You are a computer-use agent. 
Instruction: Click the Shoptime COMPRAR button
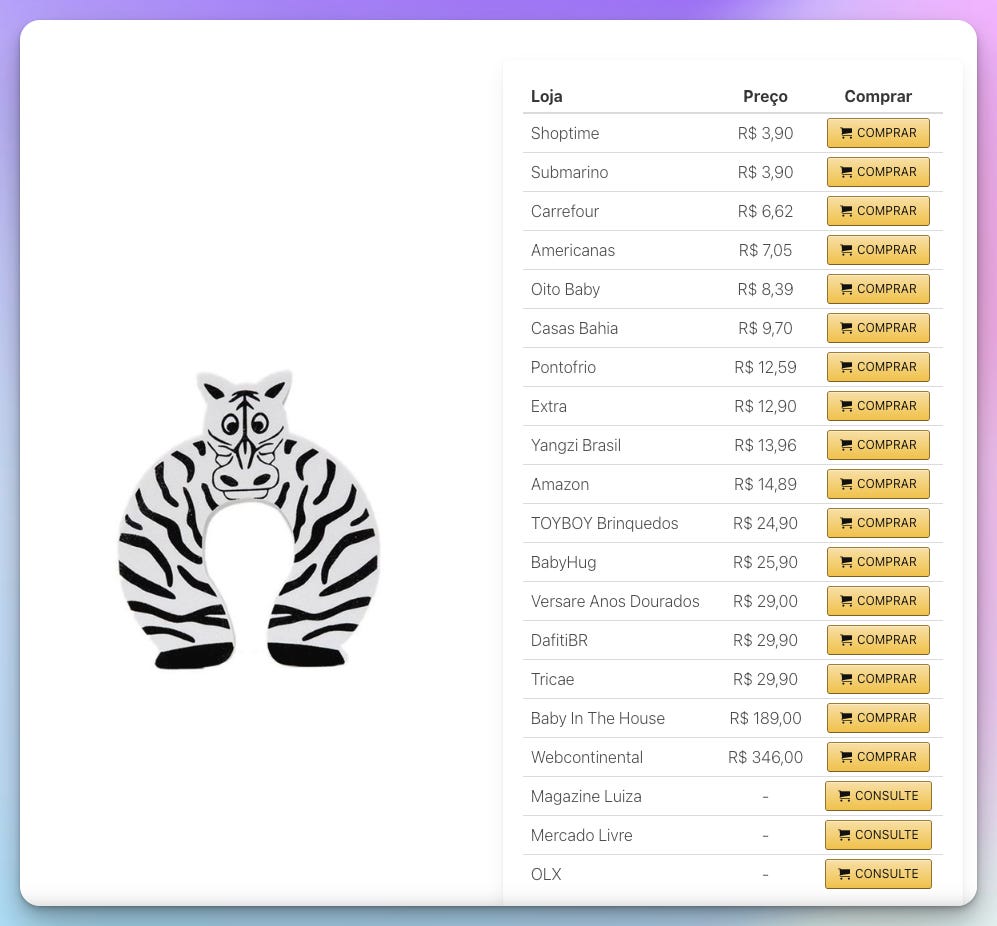(x=878, y=133)
